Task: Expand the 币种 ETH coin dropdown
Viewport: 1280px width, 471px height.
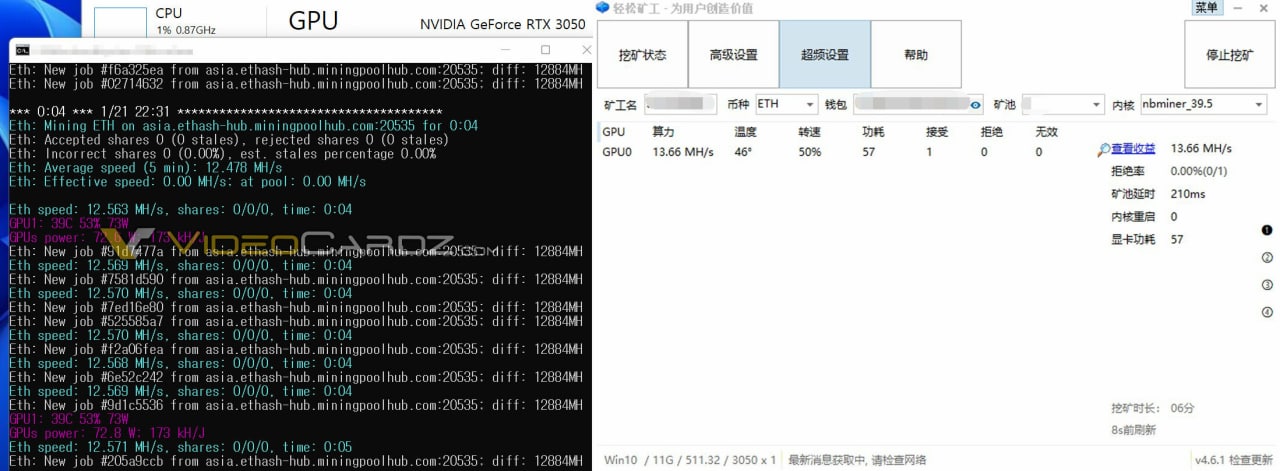Action: coord(786,104)
